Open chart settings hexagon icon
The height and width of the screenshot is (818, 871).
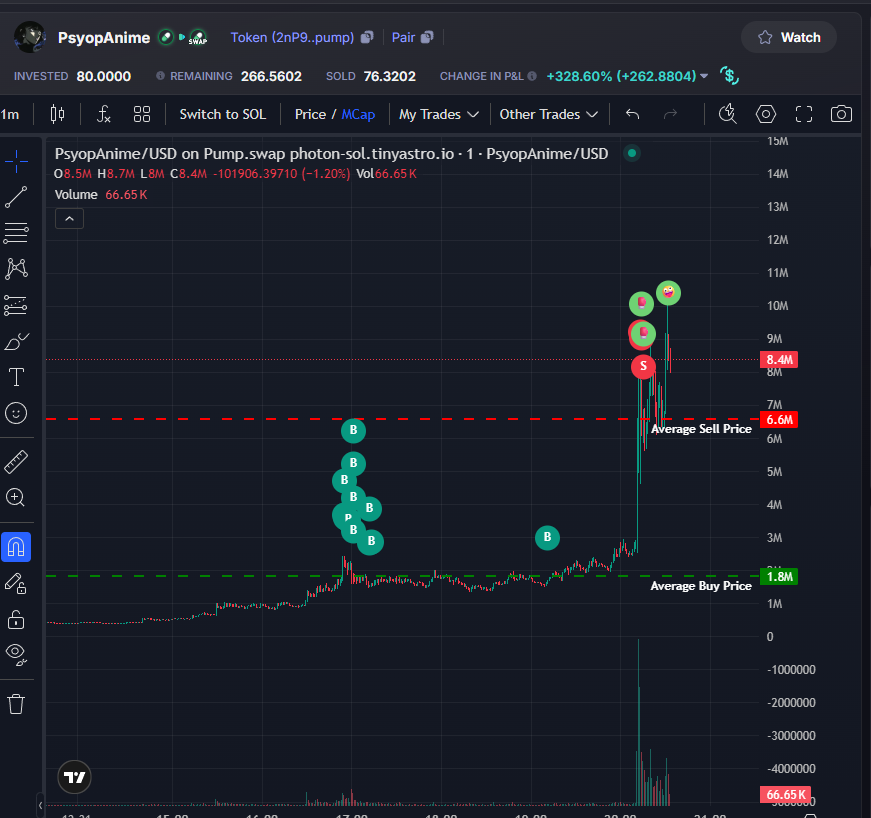[766, 114]
